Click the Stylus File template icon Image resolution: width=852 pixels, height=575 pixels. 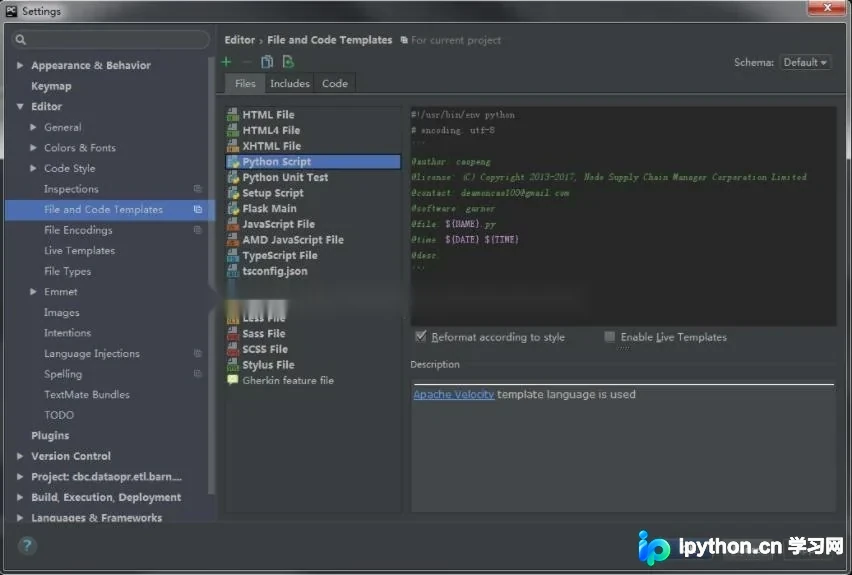233,365
